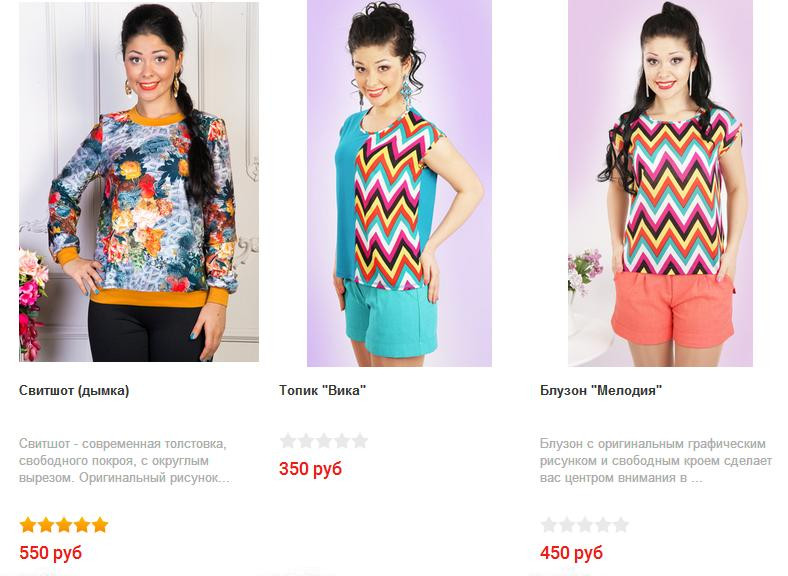Image resolution: width=788 pixels, height=576 pixels.
Task: Click the Свитшот (дымка) title link
Action: tap(74, 391)
